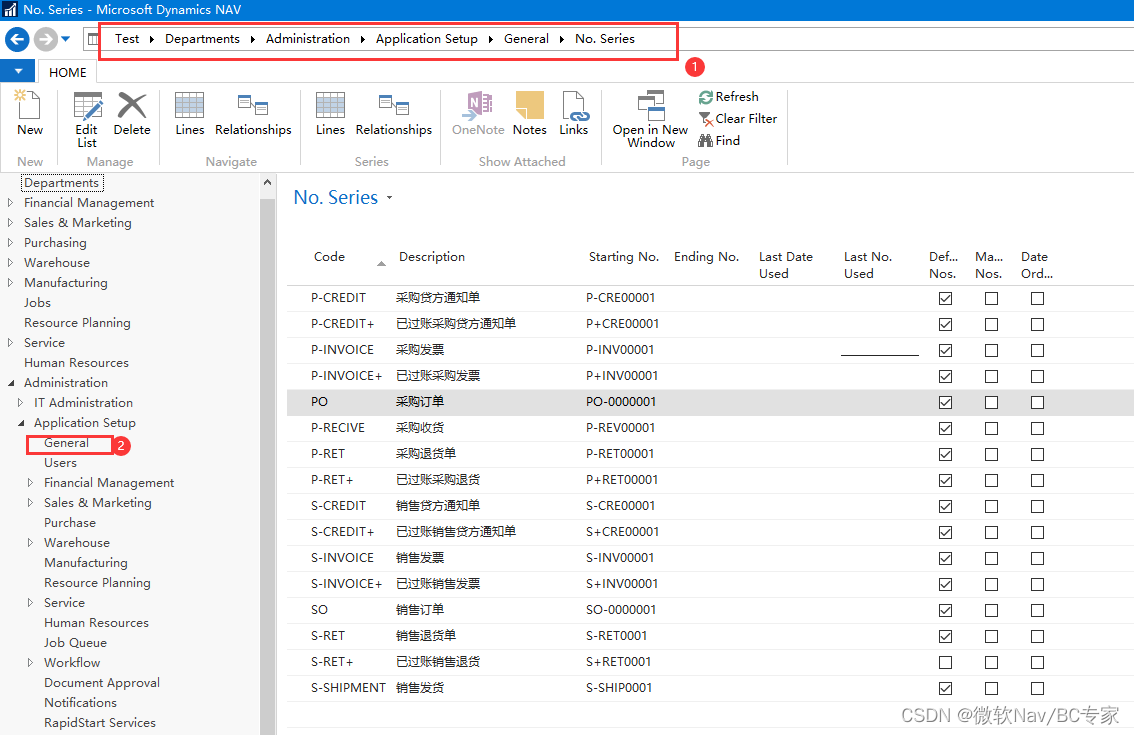1134x735 pixels.
Task: Click the New ribbon icon
Action: (x=30, y=114)
